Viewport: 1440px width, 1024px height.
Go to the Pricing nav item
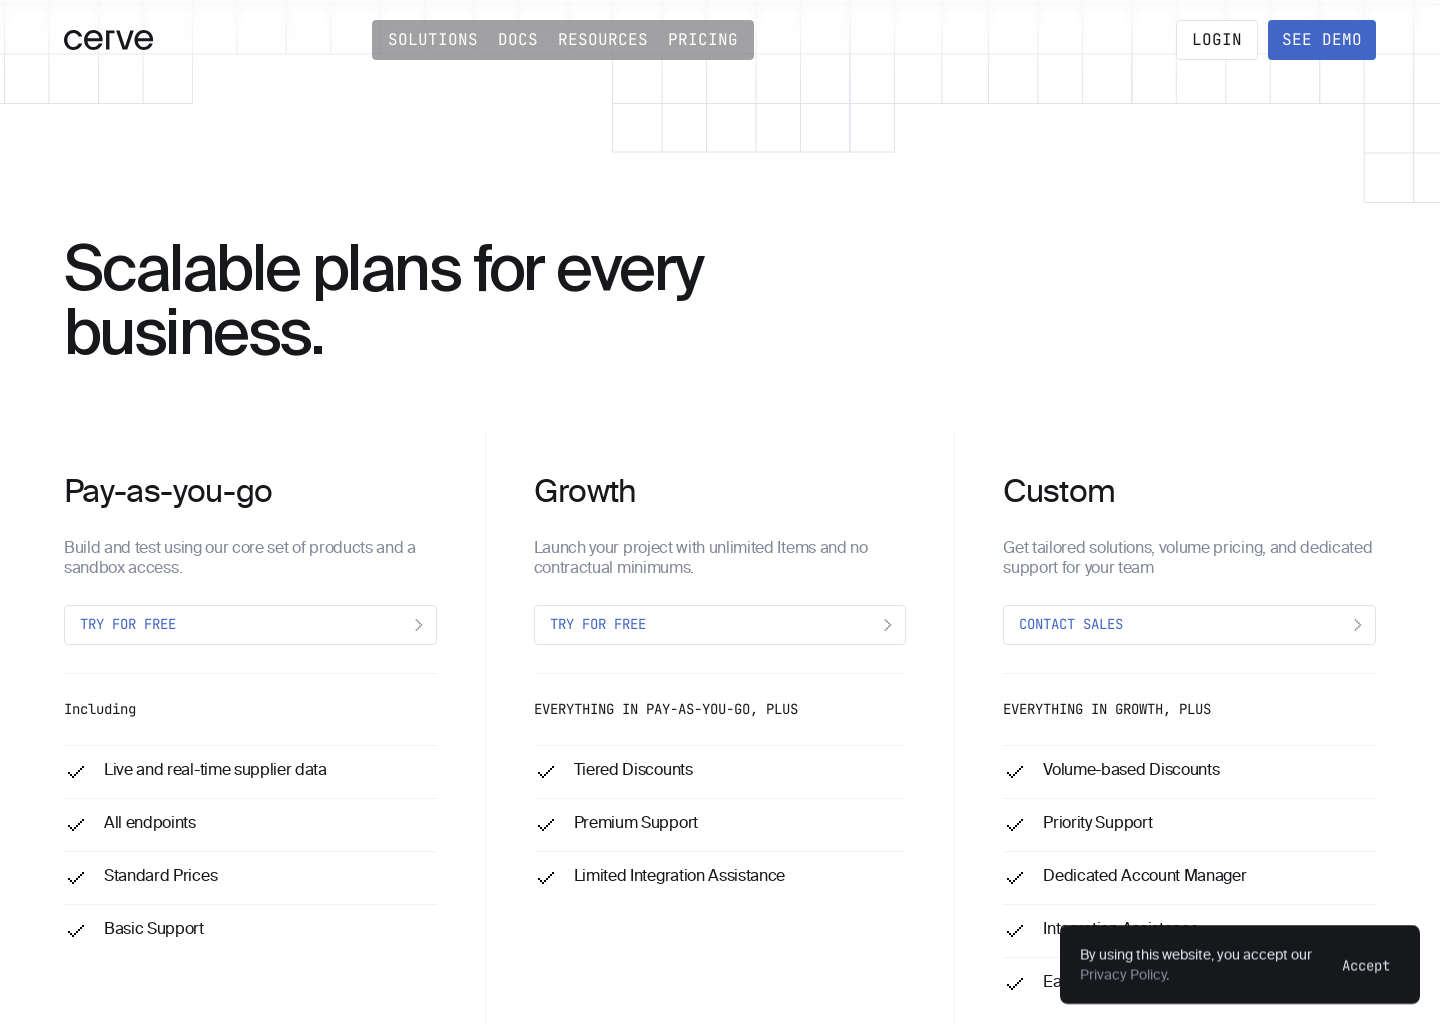703,40
